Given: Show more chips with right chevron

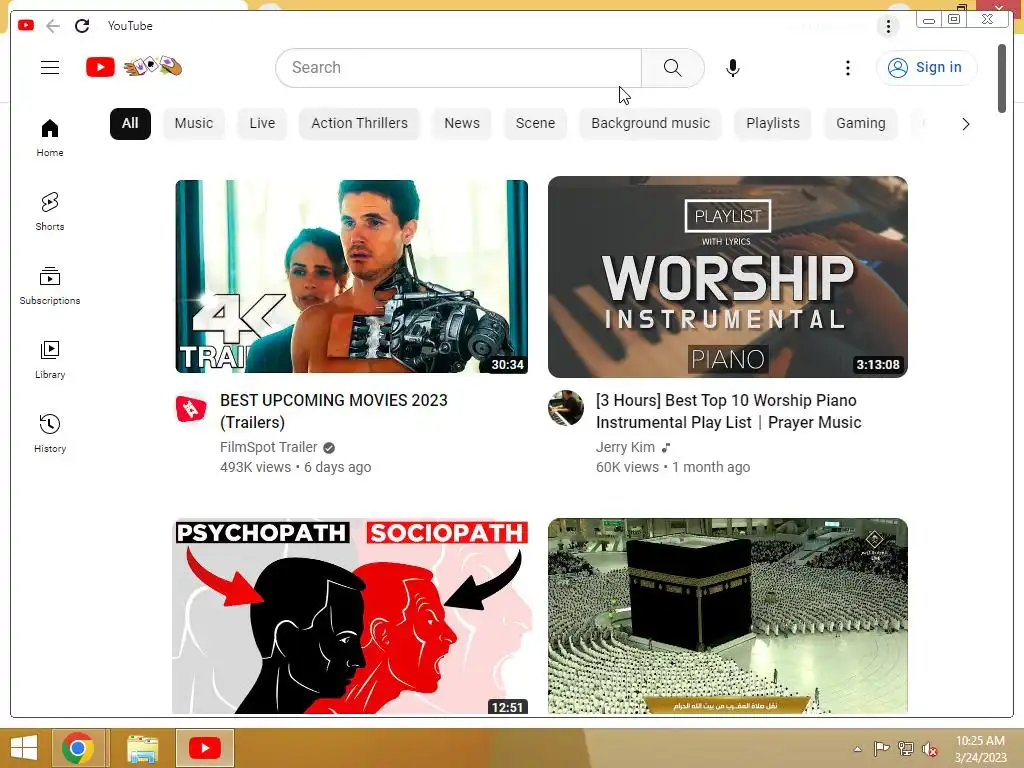Looking at the screenshot, I should 965,124.
